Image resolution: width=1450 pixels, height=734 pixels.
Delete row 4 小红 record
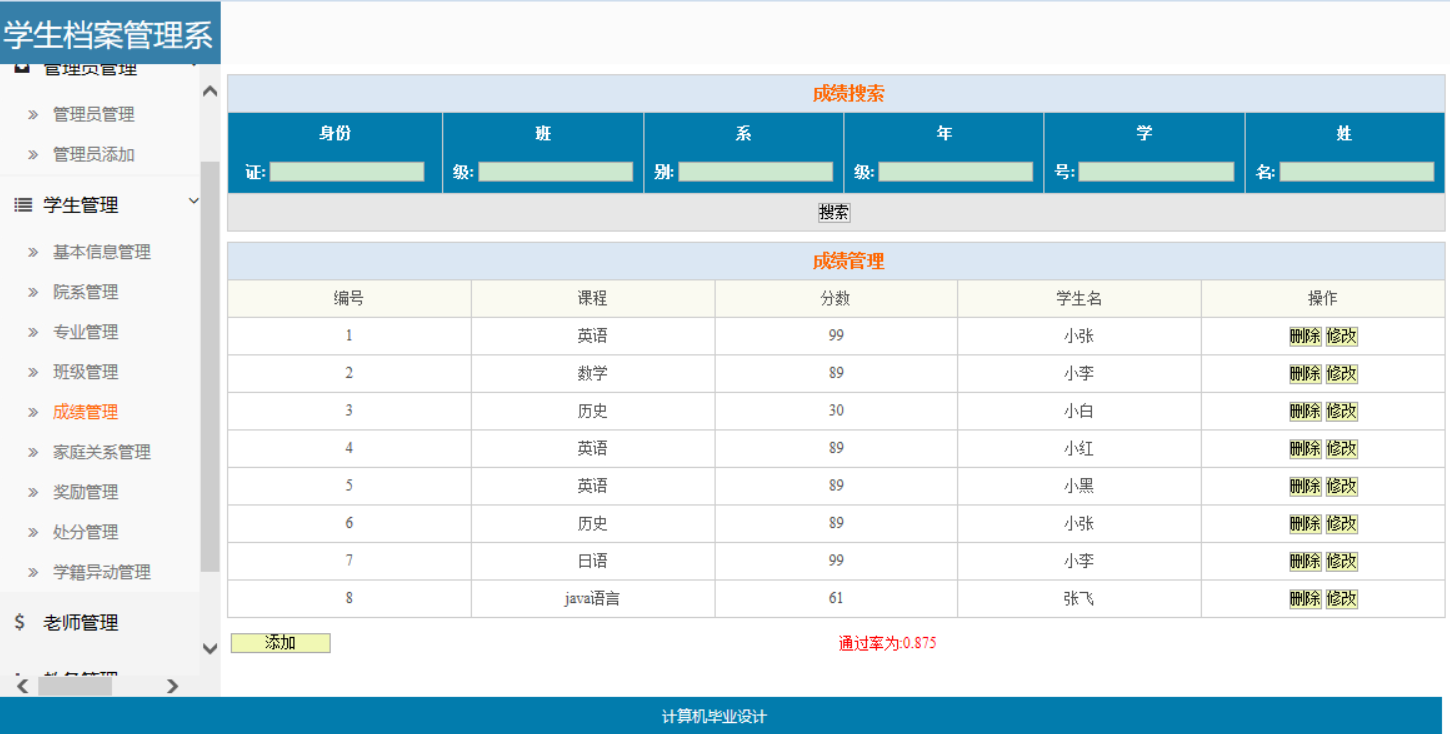pyautogui.click(x=1305, y=449)
